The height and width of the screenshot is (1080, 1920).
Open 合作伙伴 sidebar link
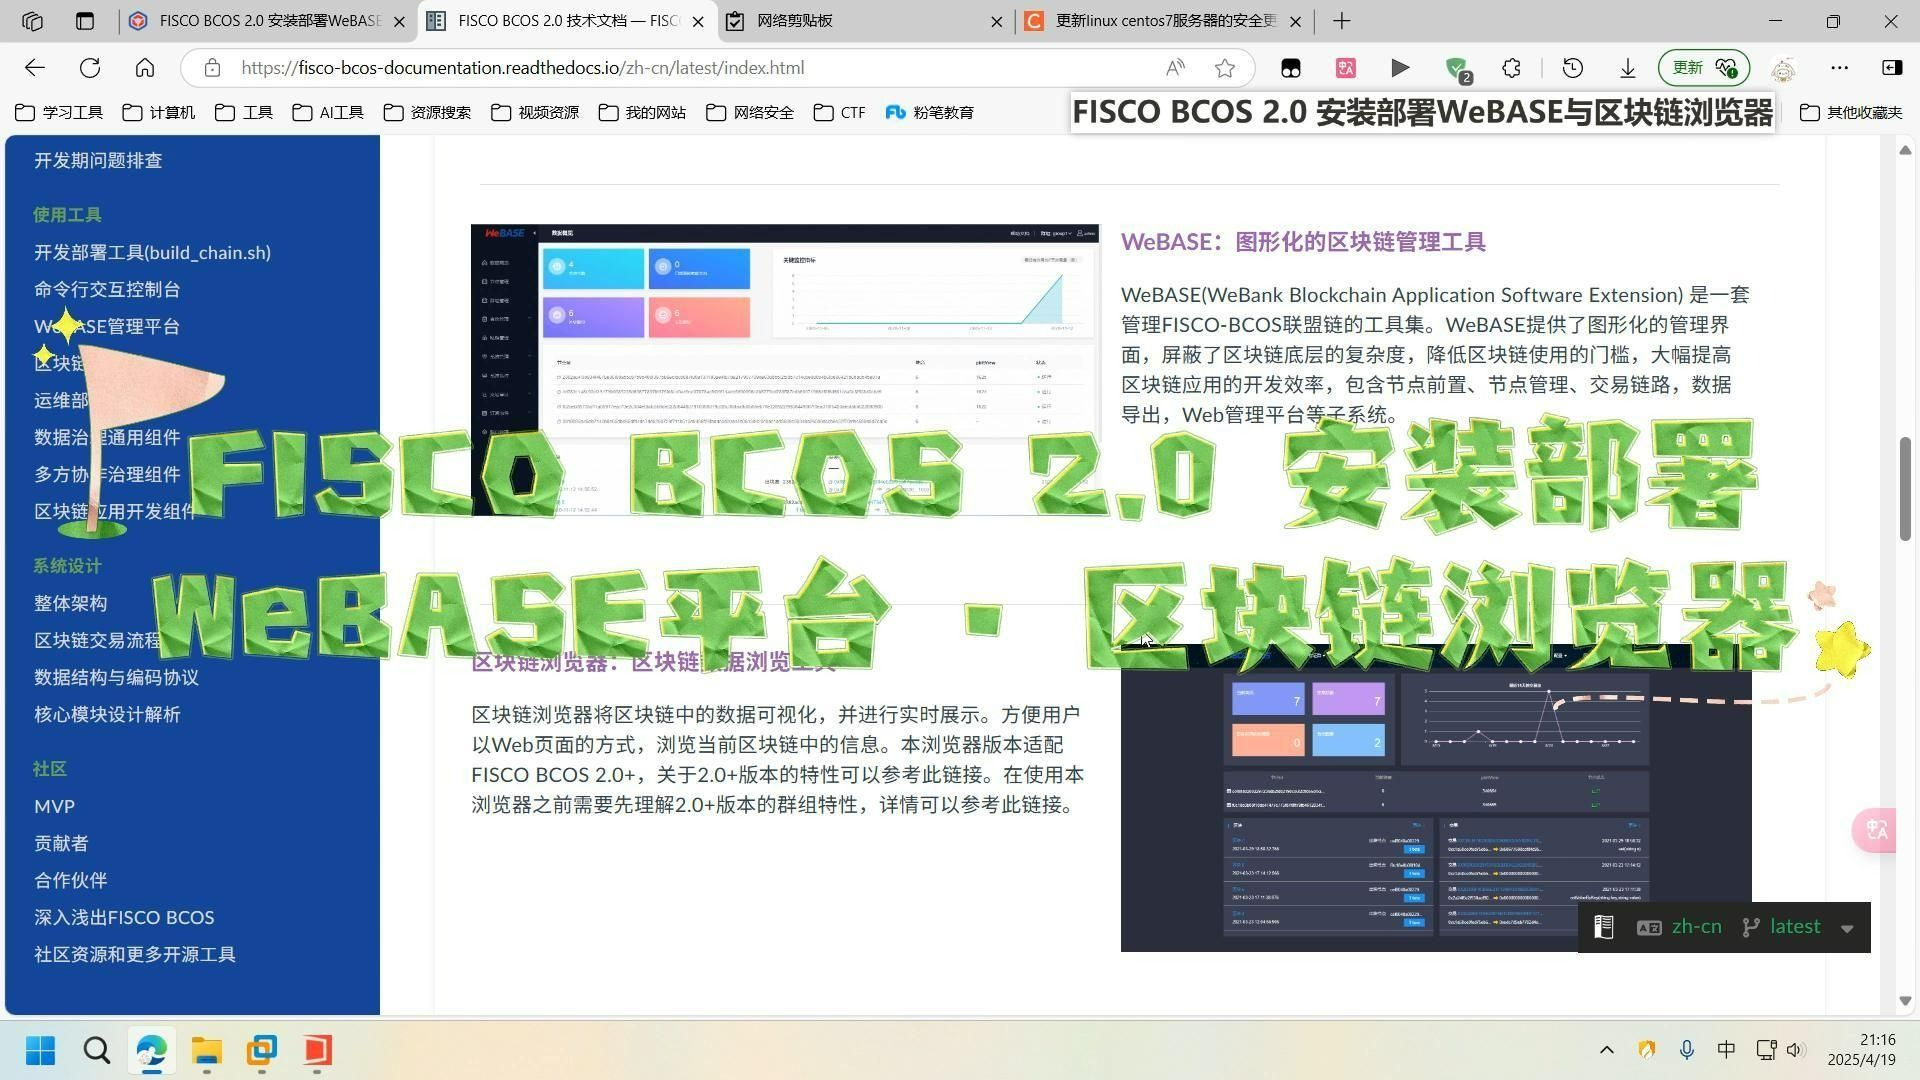click(x=70, y=881)
